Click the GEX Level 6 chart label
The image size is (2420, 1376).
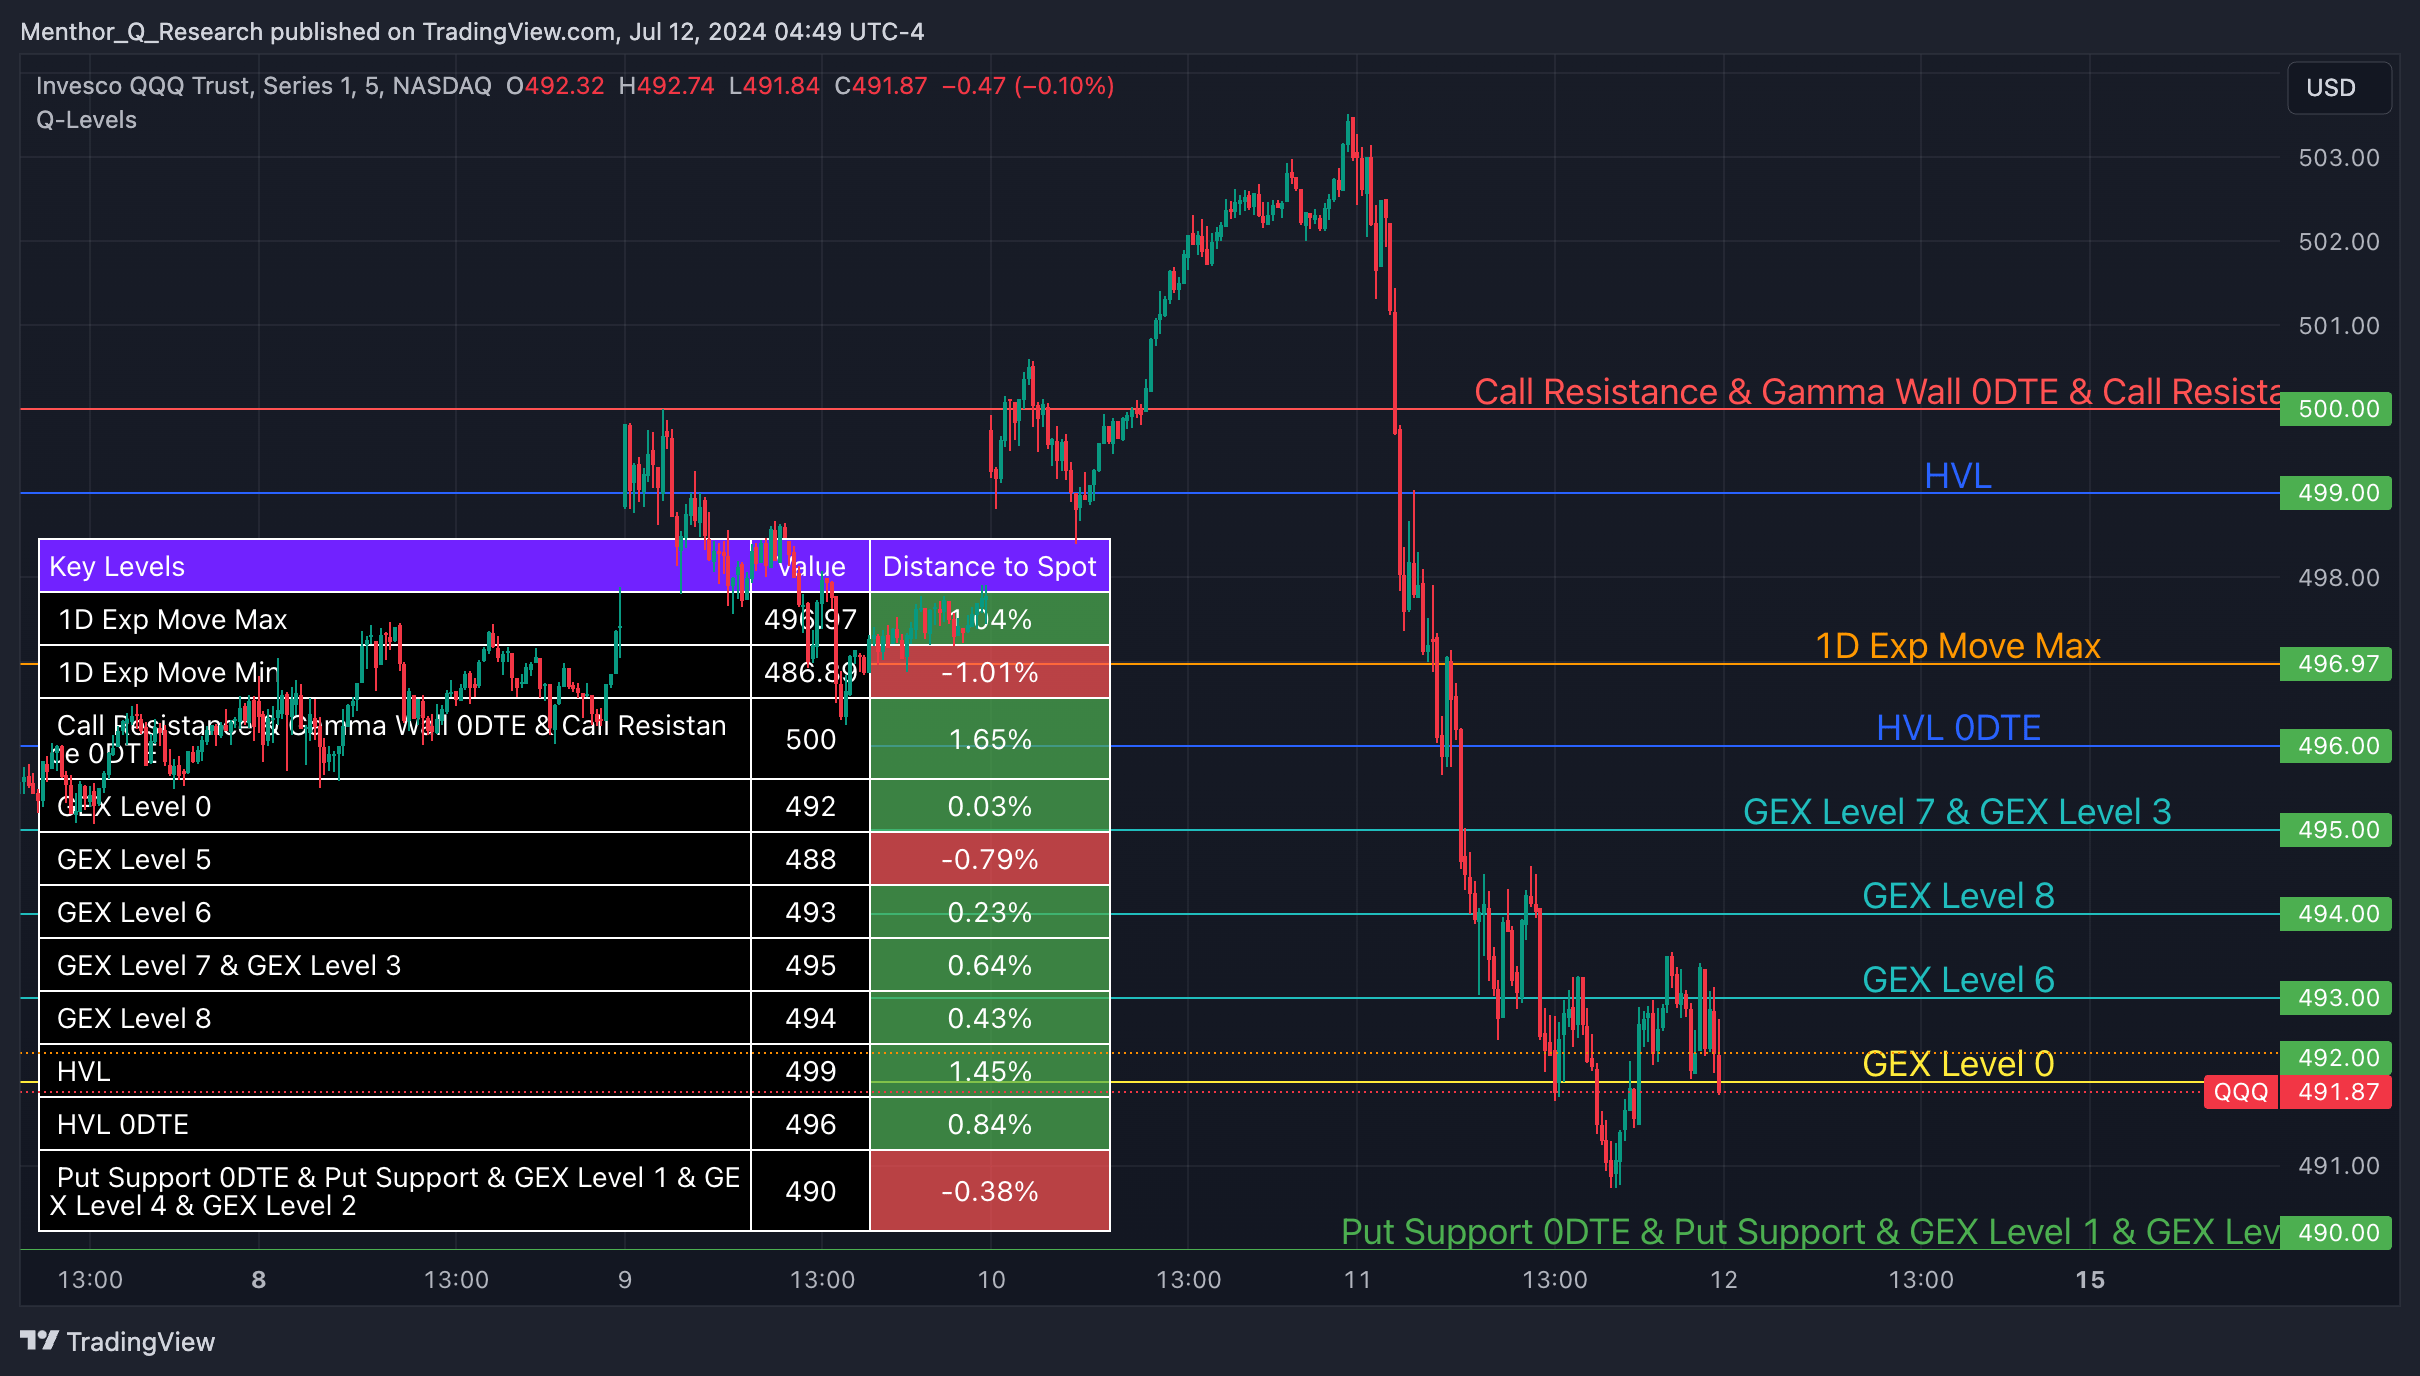tap(1958, 980)
